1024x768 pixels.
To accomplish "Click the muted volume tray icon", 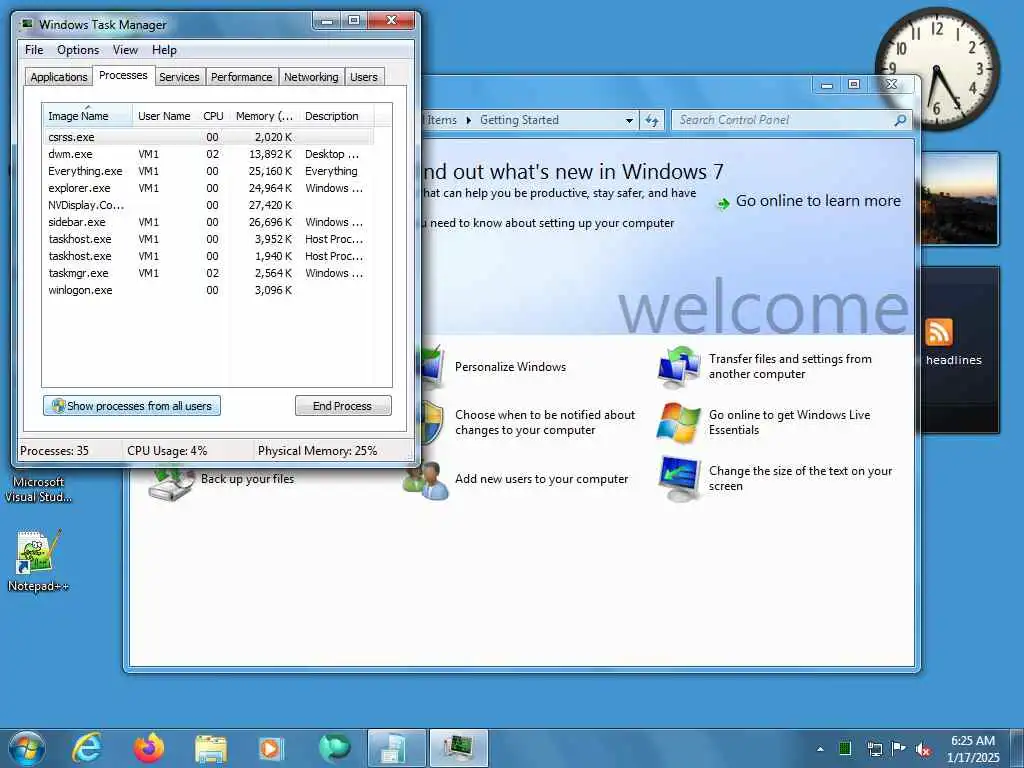I will [923, 749].
